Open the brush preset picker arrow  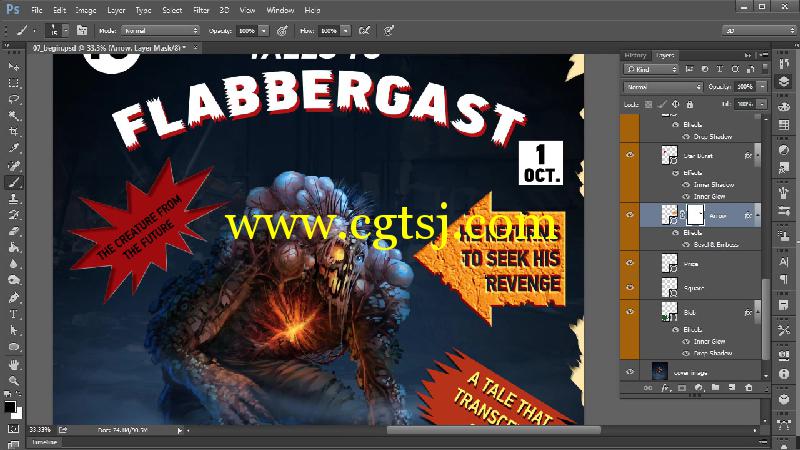pos(65,31)
